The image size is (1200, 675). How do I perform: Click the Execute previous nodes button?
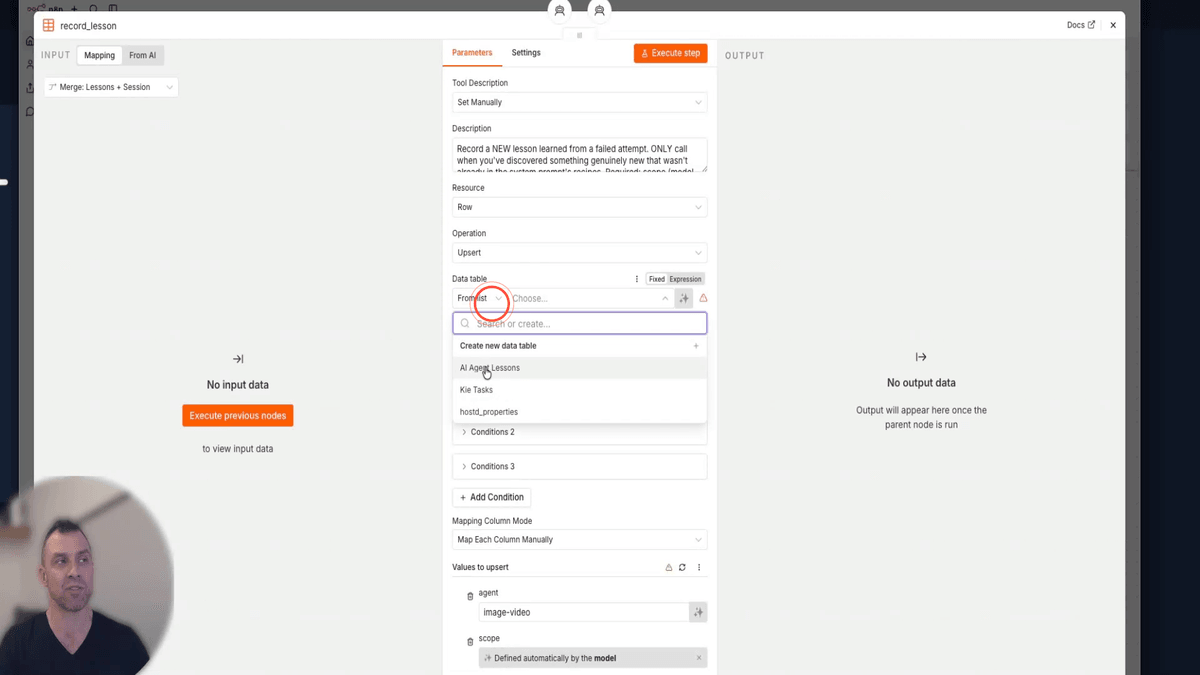238,416
